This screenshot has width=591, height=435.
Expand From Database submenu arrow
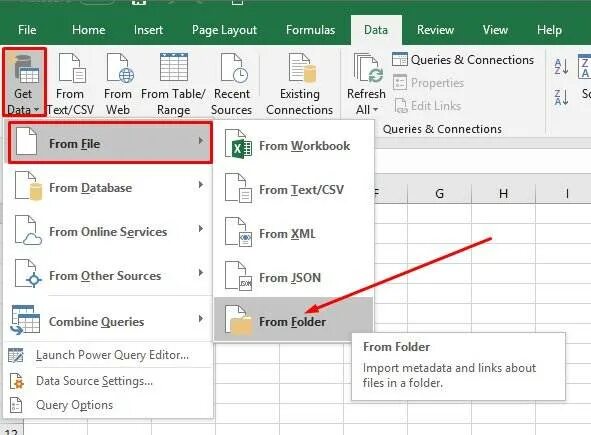201,185
